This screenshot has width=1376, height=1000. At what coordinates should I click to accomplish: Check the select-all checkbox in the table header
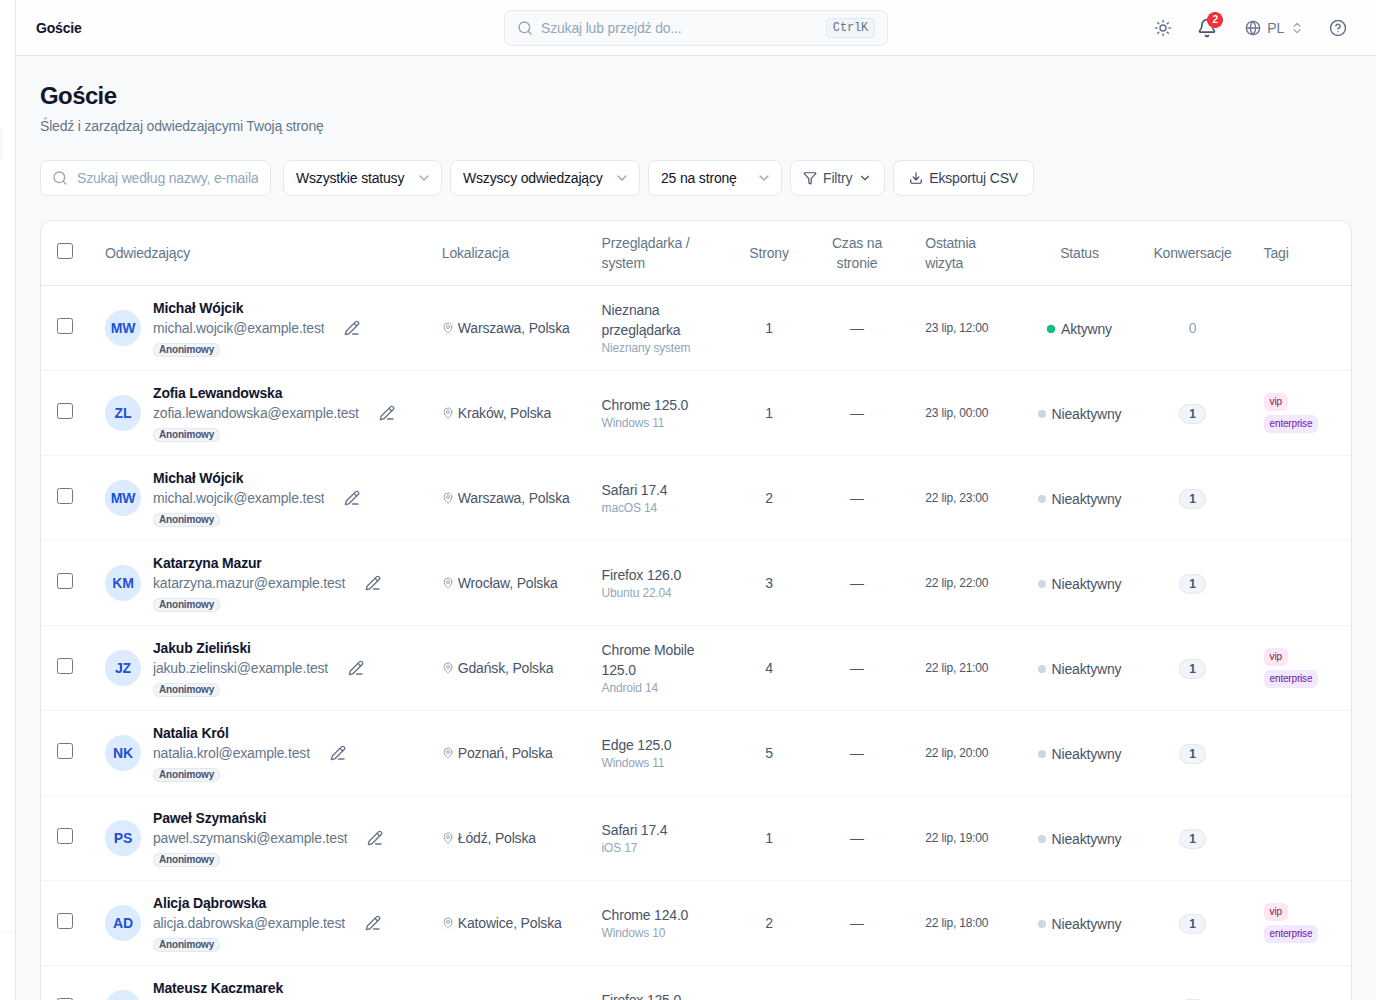click(65, 251)
